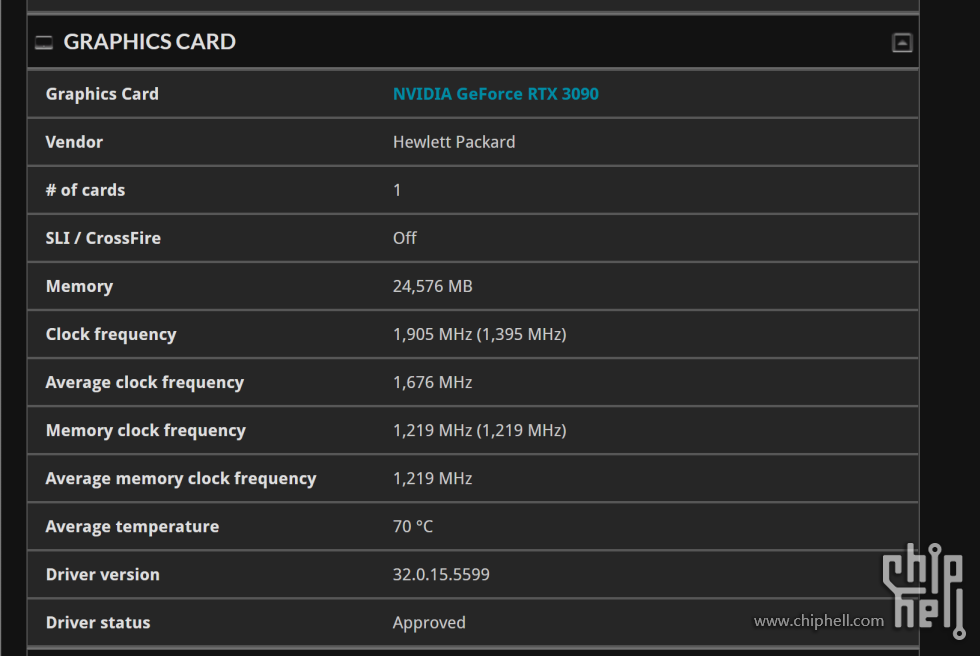Select the average clock value '1,676 MHz'
This screenshot has width=980, height=656.
pyautogui.click(x=432, y=383)
